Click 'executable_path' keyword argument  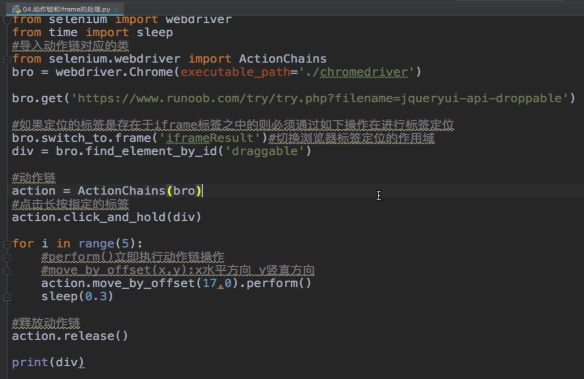[235, 72]
